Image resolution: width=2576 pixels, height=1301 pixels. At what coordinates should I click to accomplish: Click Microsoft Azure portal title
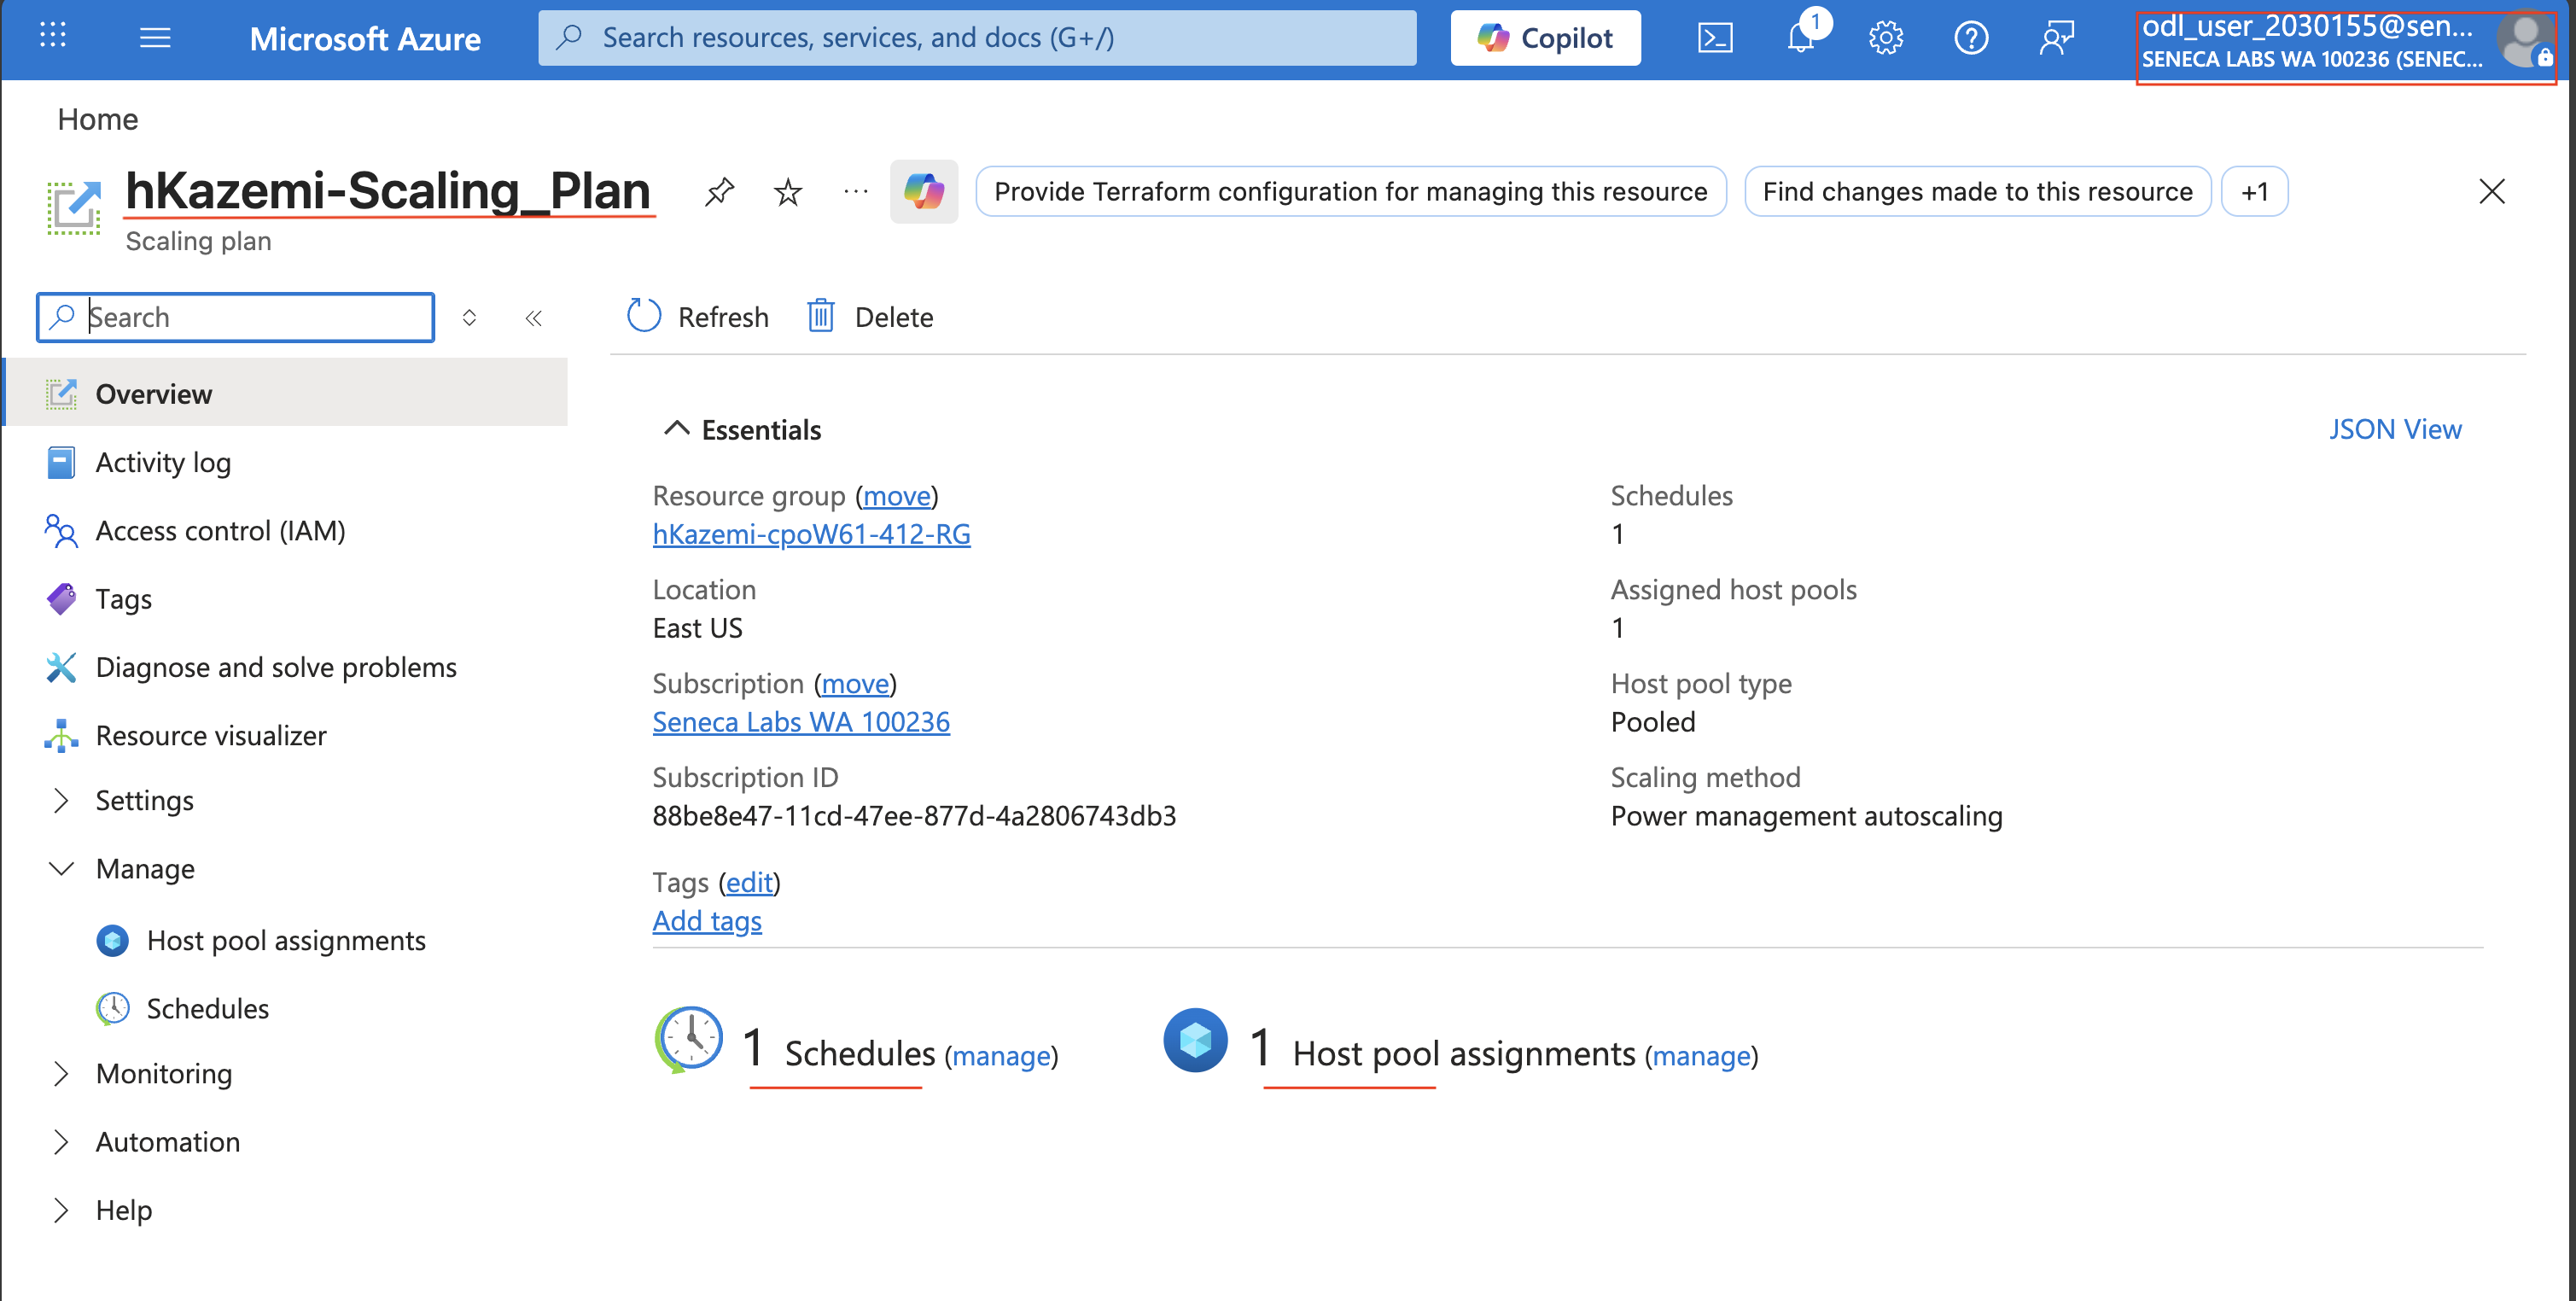tap(365, 38)
